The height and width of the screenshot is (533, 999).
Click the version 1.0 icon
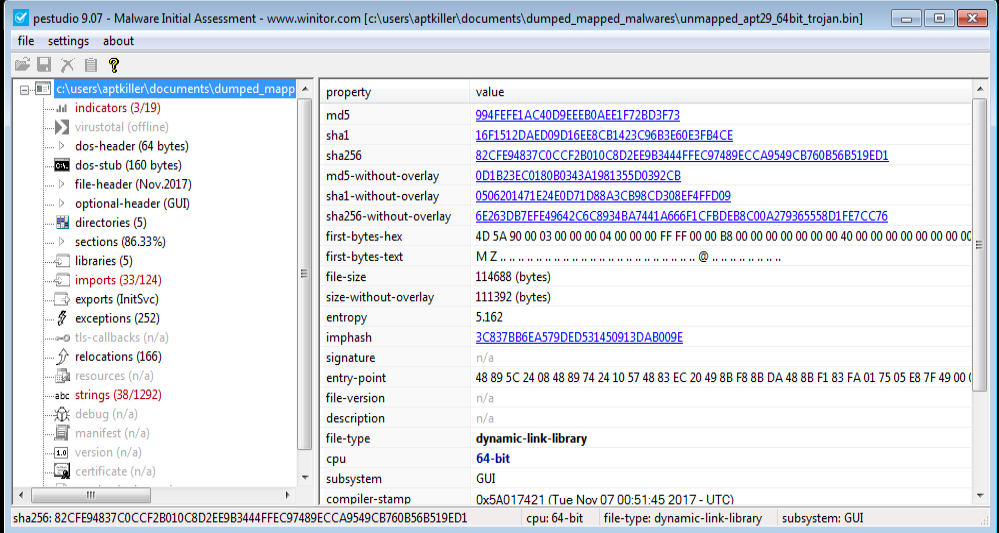62,453
